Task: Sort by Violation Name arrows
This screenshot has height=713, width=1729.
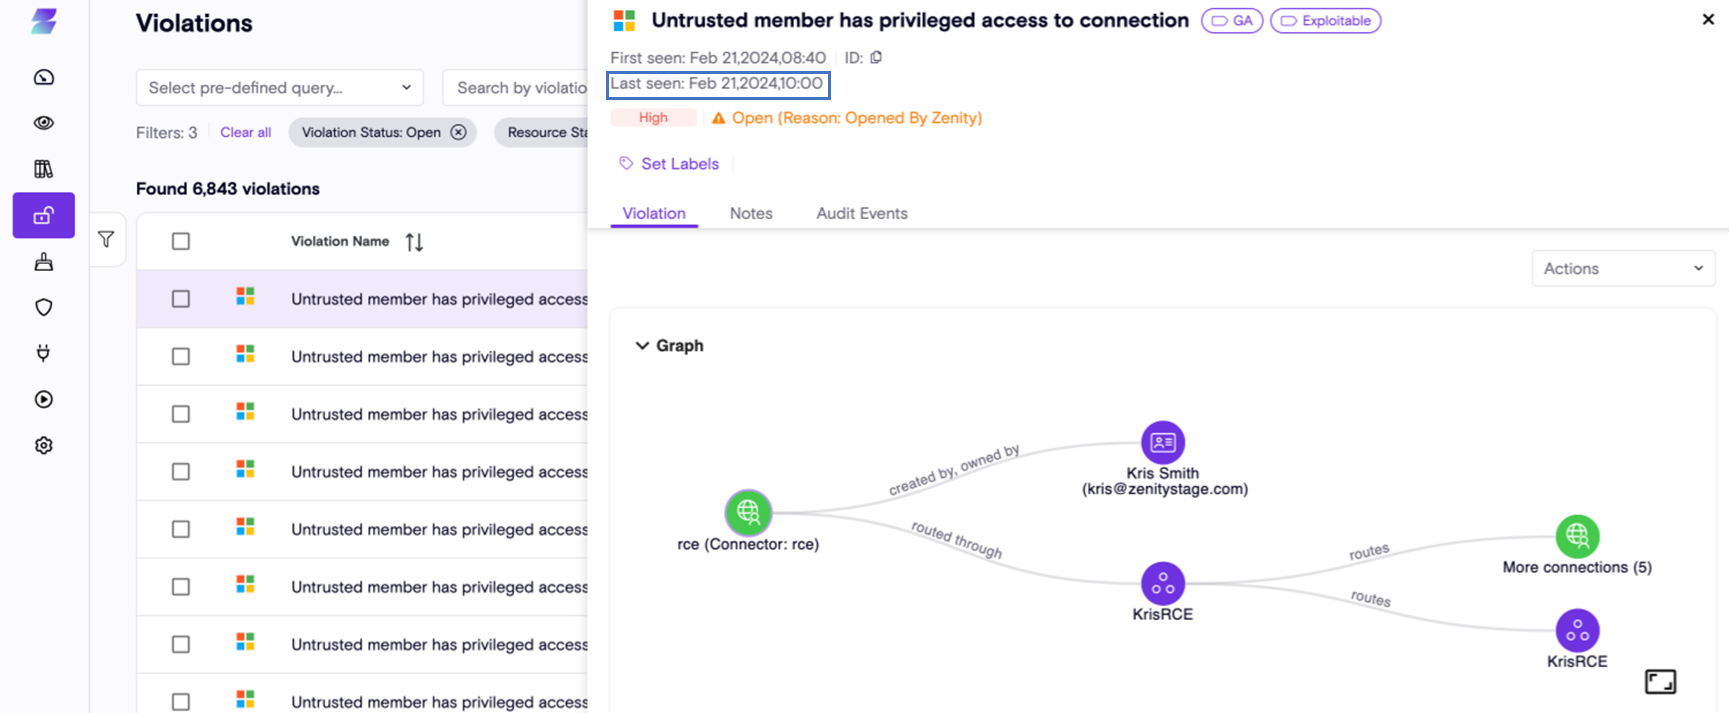Action: click(x=414, y=242)
